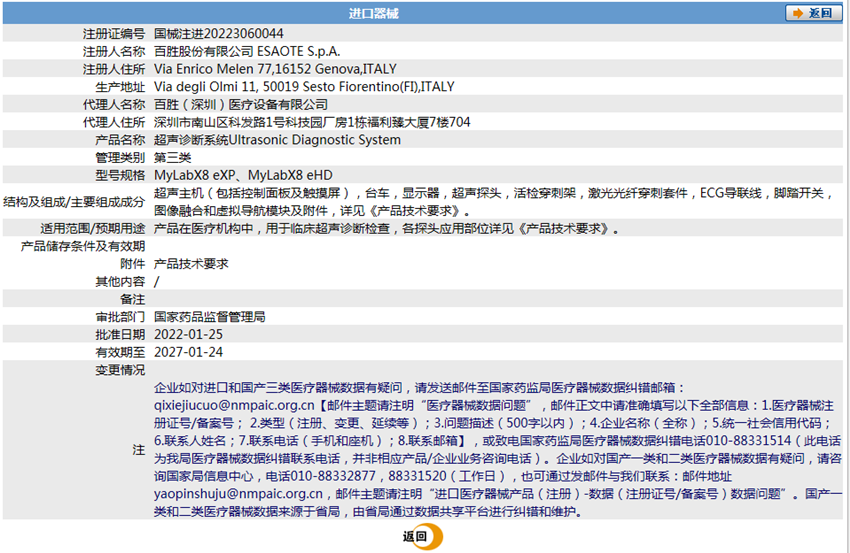Select management category value 第三类

point(172,157)
